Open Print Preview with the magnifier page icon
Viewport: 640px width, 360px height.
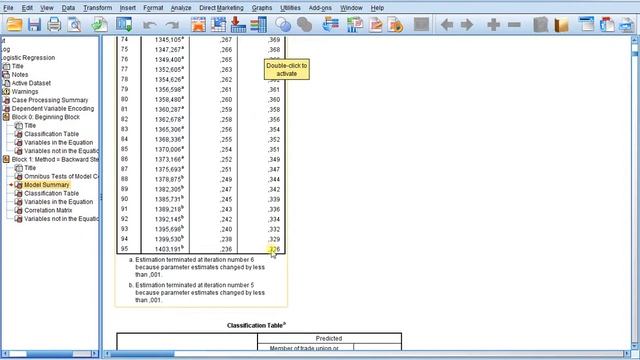75,24
